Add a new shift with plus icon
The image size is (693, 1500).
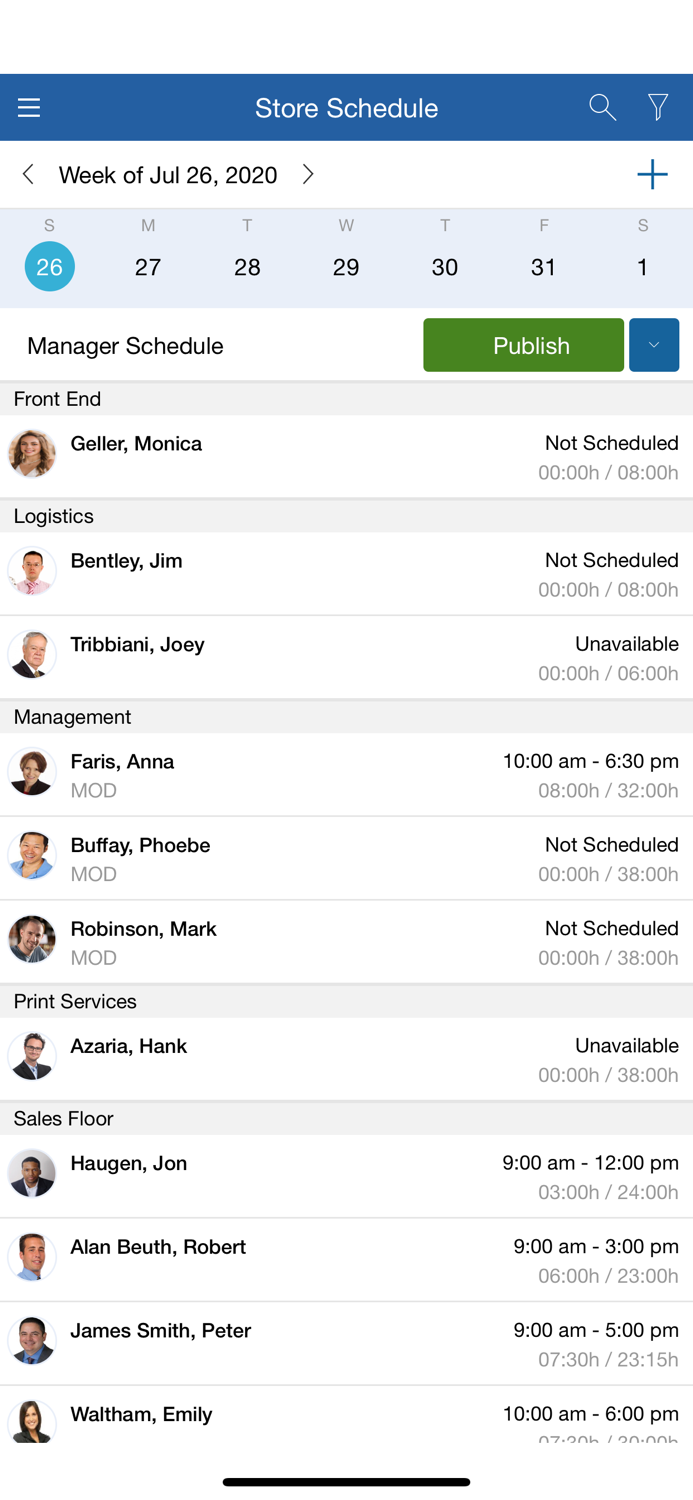652,175
